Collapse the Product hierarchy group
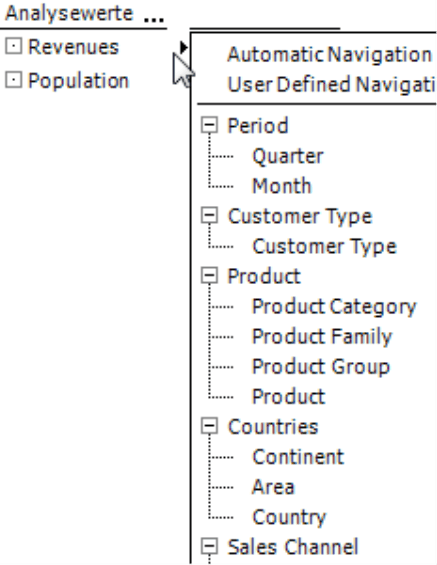Screen dimensions: 437x565 [x=209, y=276]
